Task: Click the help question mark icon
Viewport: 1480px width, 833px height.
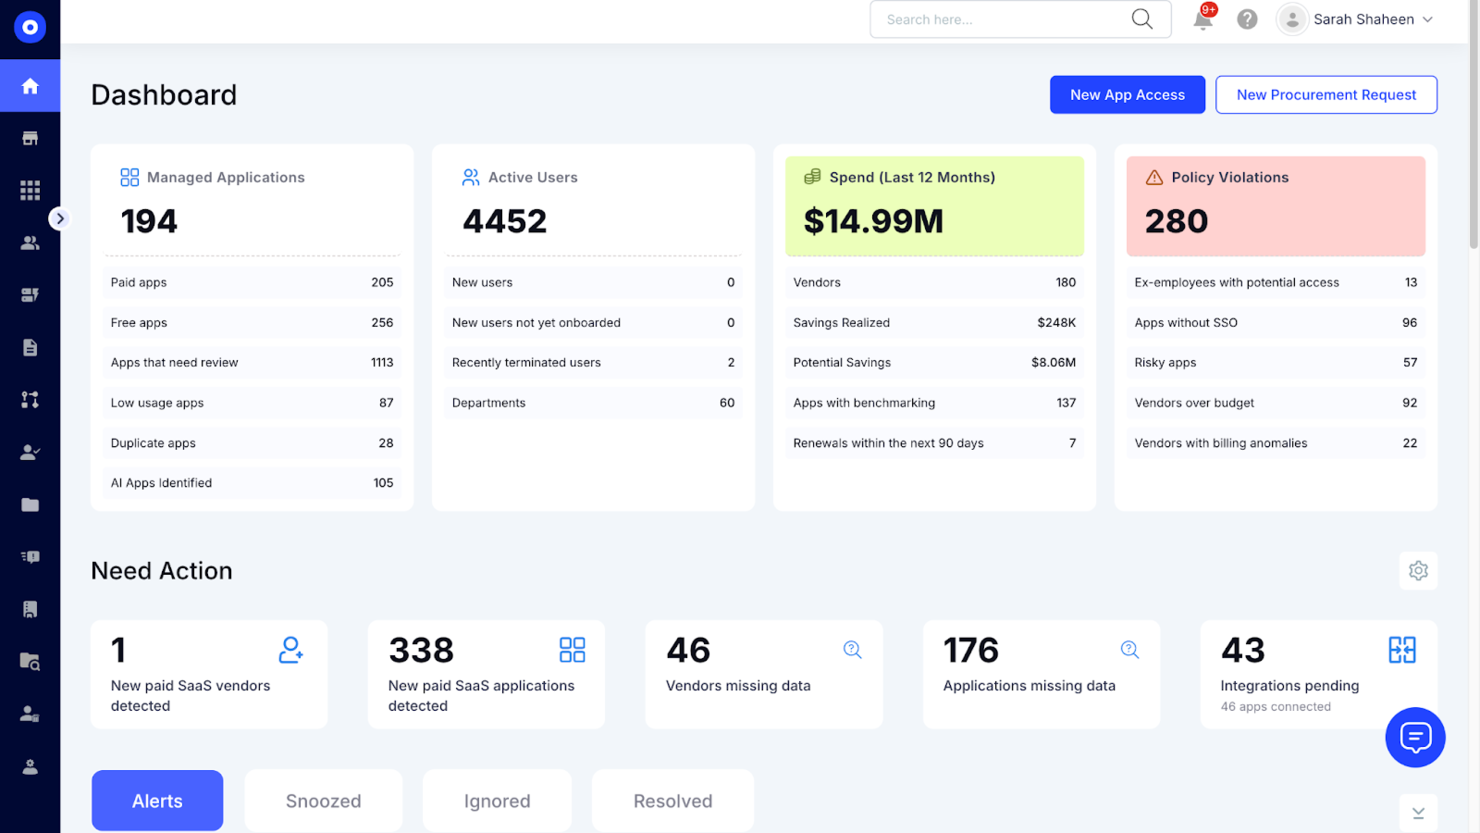Action: pos(1246,19)
